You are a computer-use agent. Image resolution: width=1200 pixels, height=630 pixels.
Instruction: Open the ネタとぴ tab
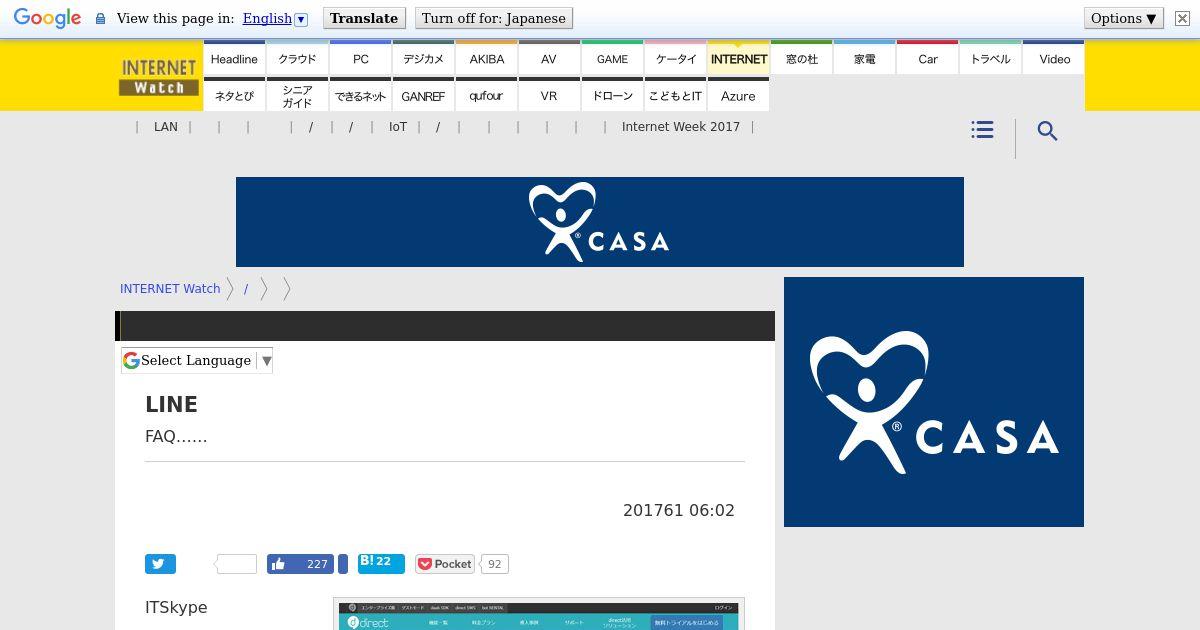(x=234, y=95)
